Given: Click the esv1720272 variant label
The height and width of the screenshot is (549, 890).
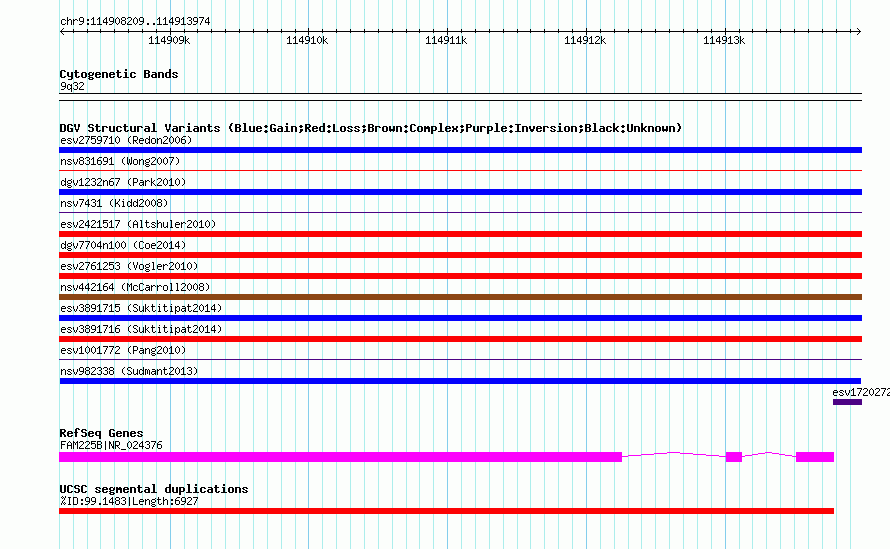Looking at the screenshot, I should [x=860, y=392].
